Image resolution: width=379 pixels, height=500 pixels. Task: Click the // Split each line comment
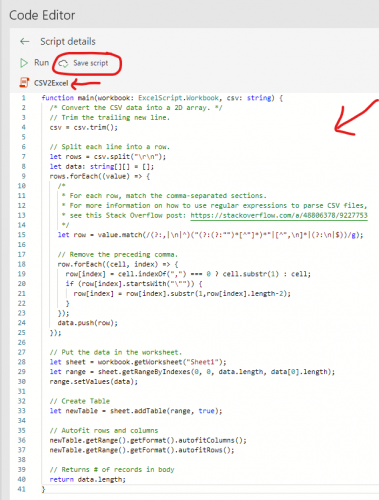[x=110, y=147]
